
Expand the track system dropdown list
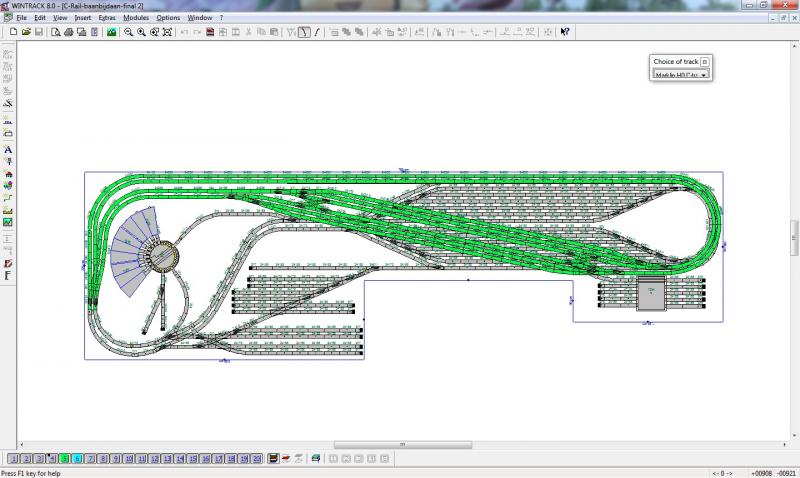click(x=704, y=74)
